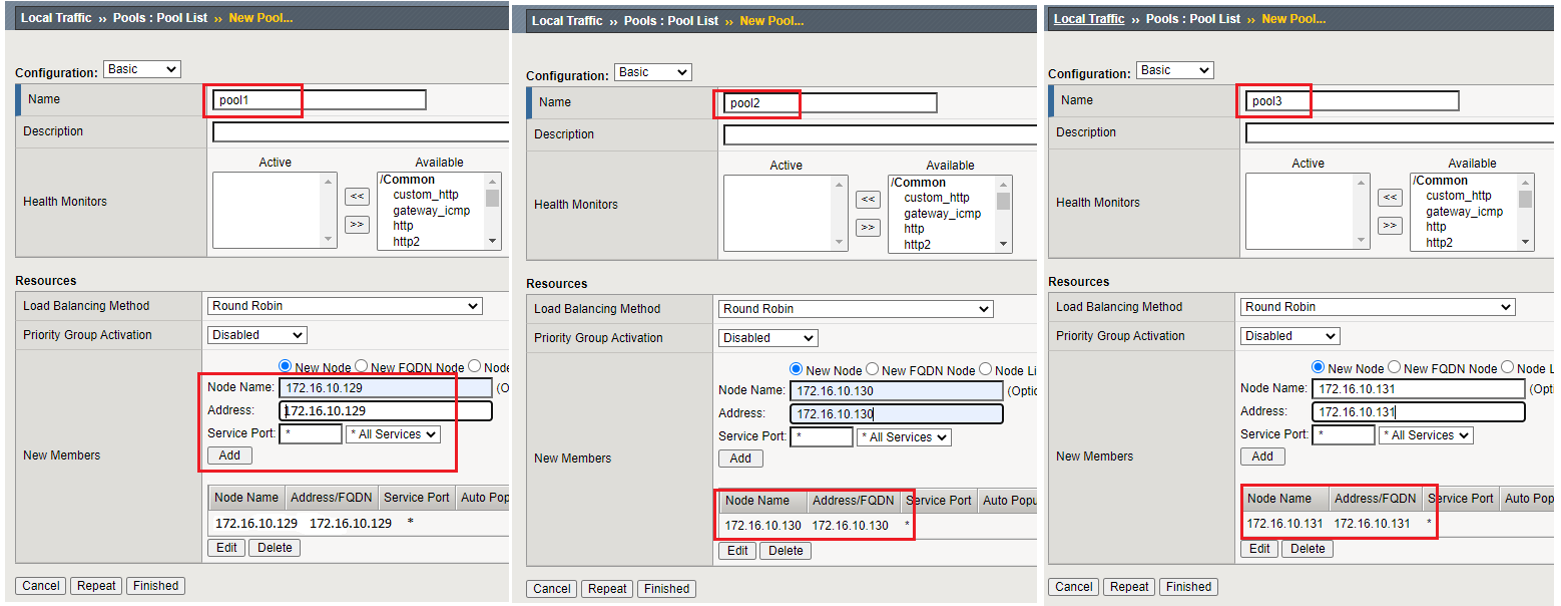Open Priority Group Activation dropdown for pool3
The width and height of the screenshot is (1561, 606).
[x=1290, y=336]
